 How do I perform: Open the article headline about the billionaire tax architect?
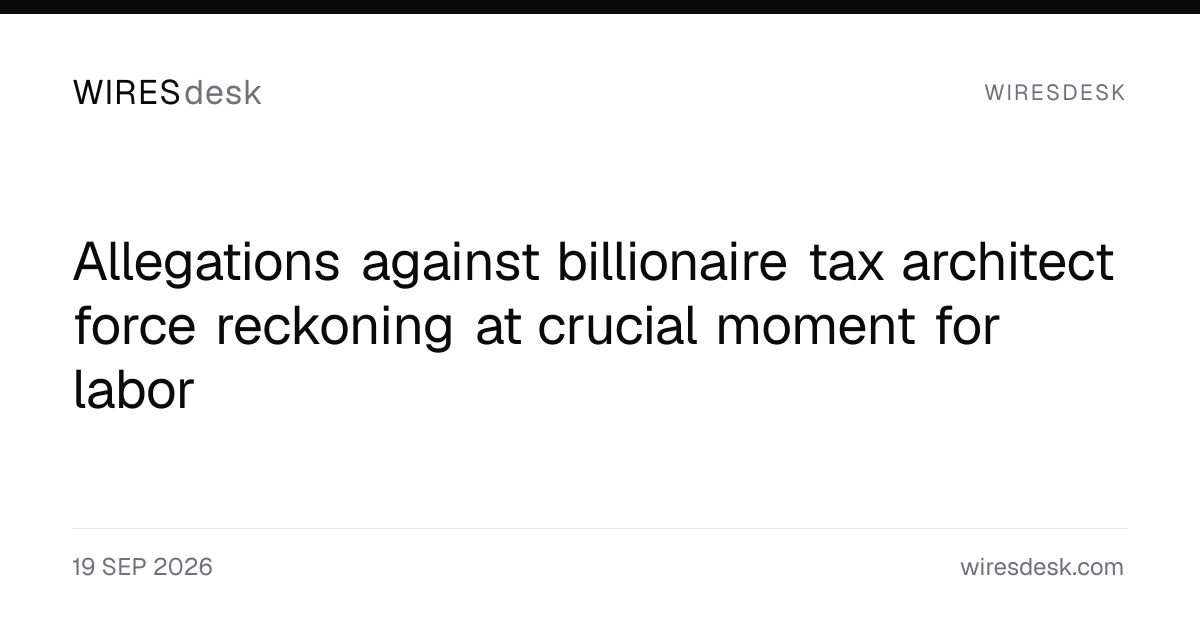pos(593,326)
